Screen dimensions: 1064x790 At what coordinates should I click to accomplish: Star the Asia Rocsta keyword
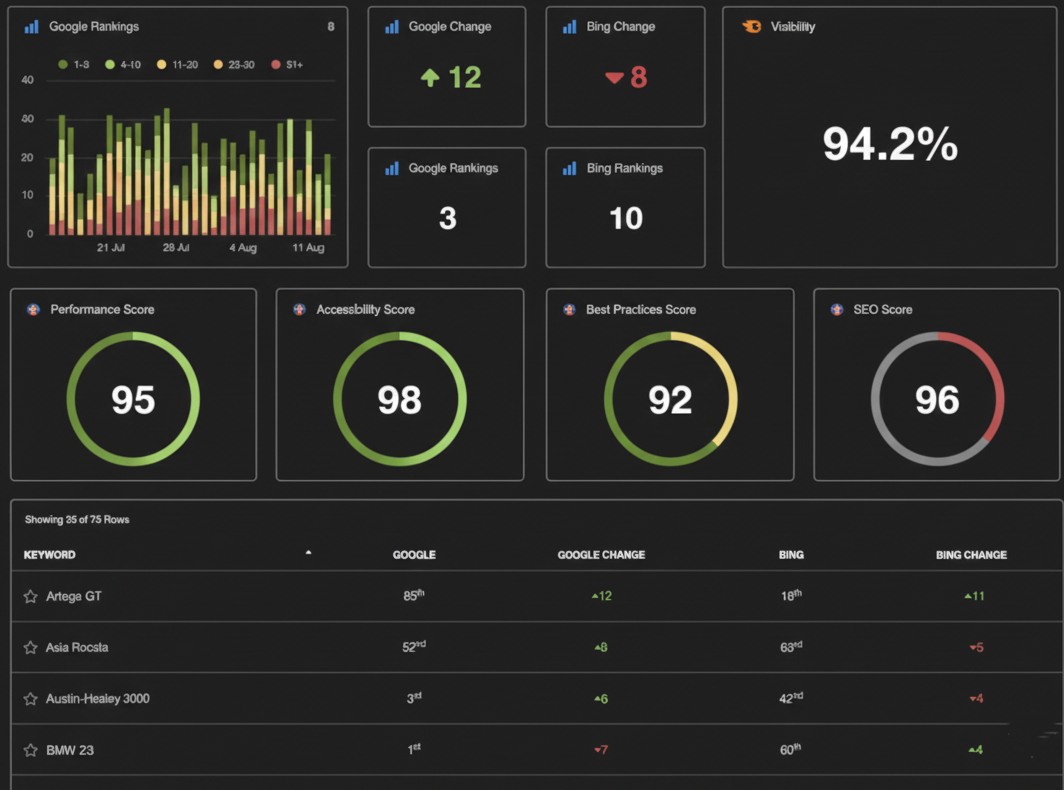pos(31,647)
